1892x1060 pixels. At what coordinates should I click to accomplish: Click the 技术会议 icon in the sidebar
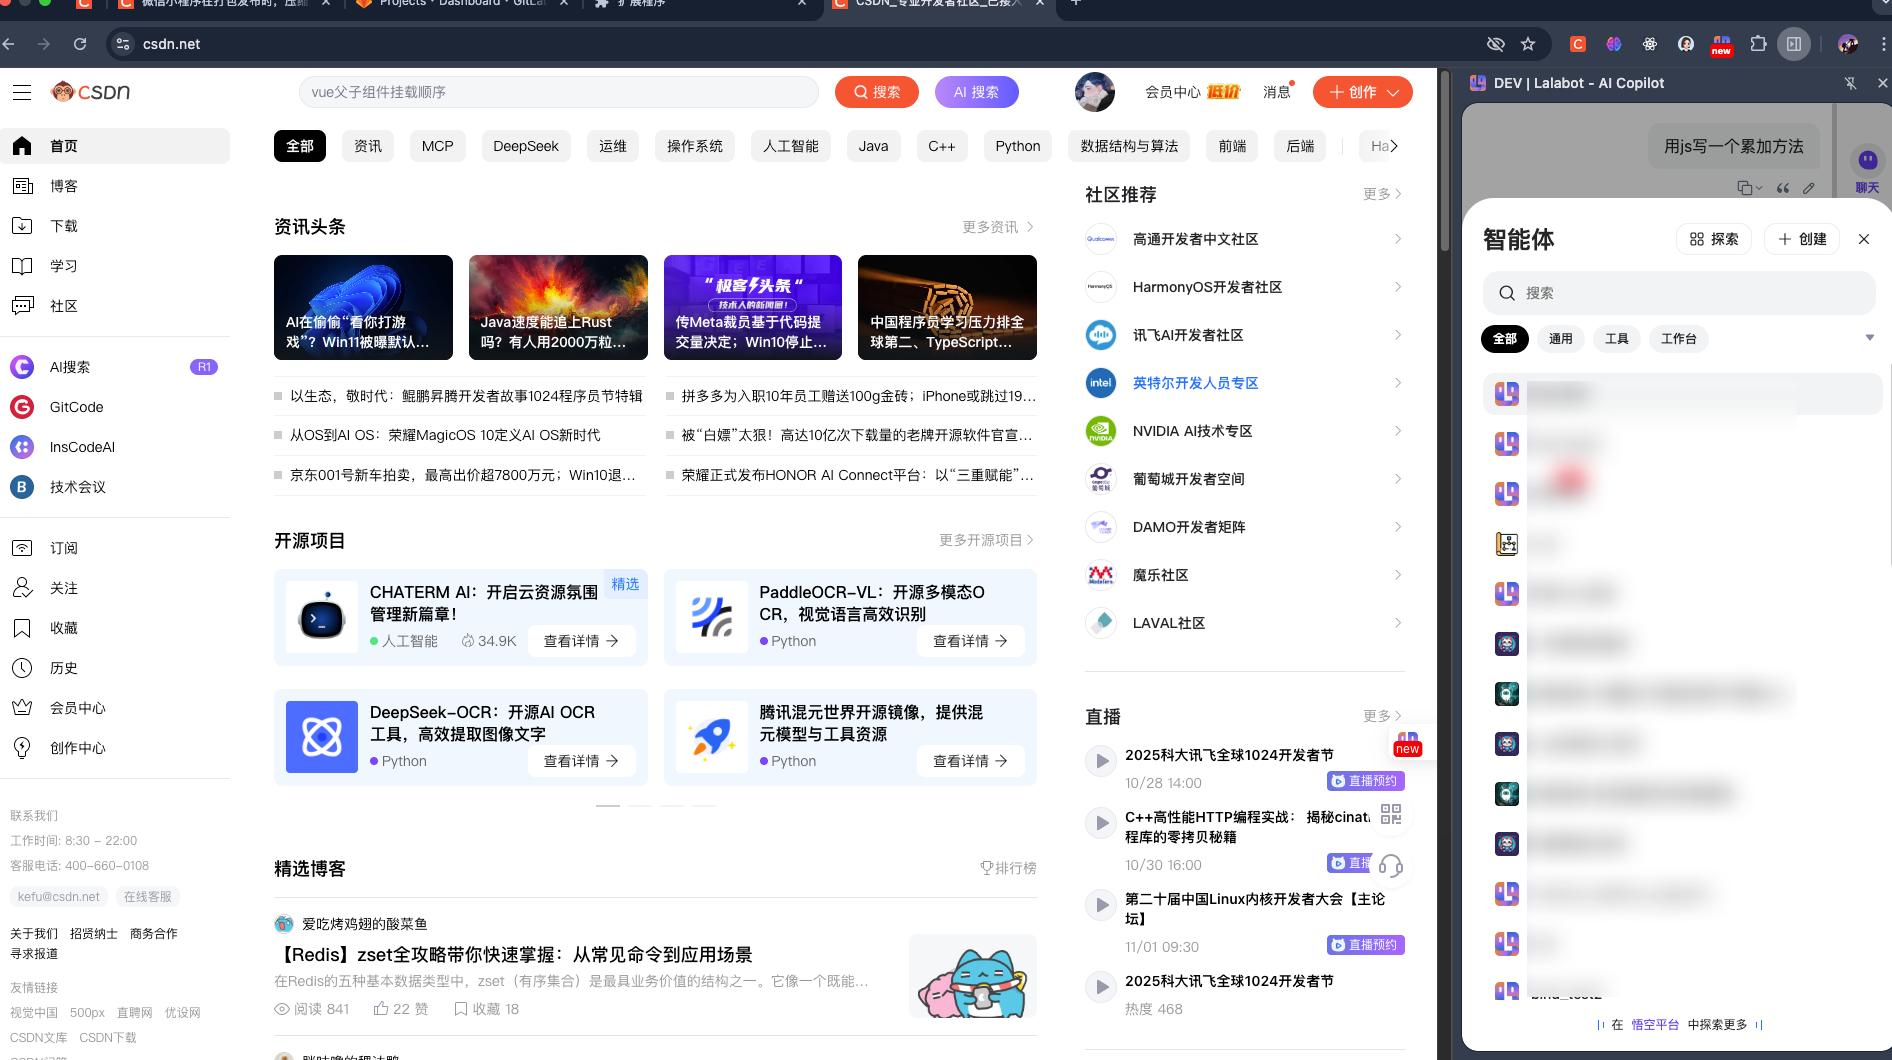click(22, 487)
